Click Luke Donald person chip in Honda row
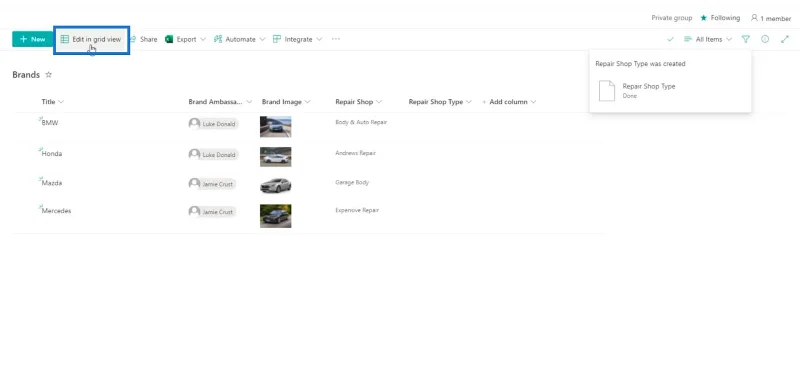800x378 pixels. point(213,154)
